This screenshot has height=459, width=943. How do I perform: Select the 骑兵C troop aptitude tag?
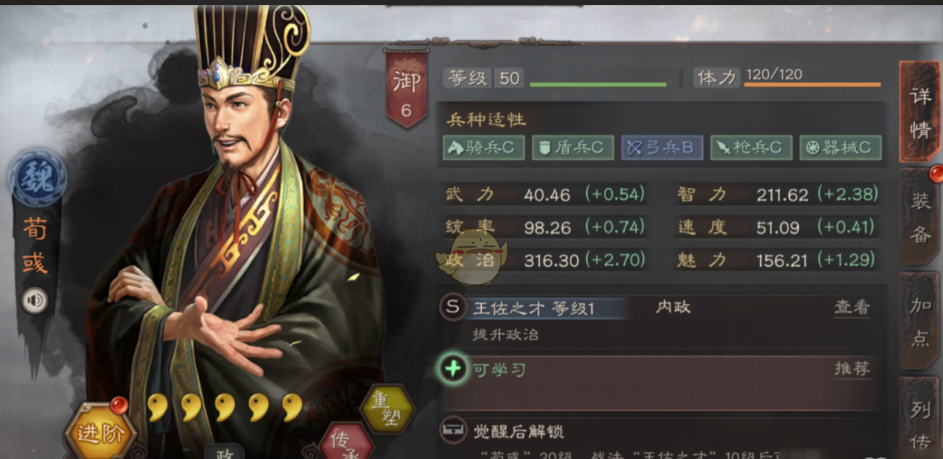484,148
